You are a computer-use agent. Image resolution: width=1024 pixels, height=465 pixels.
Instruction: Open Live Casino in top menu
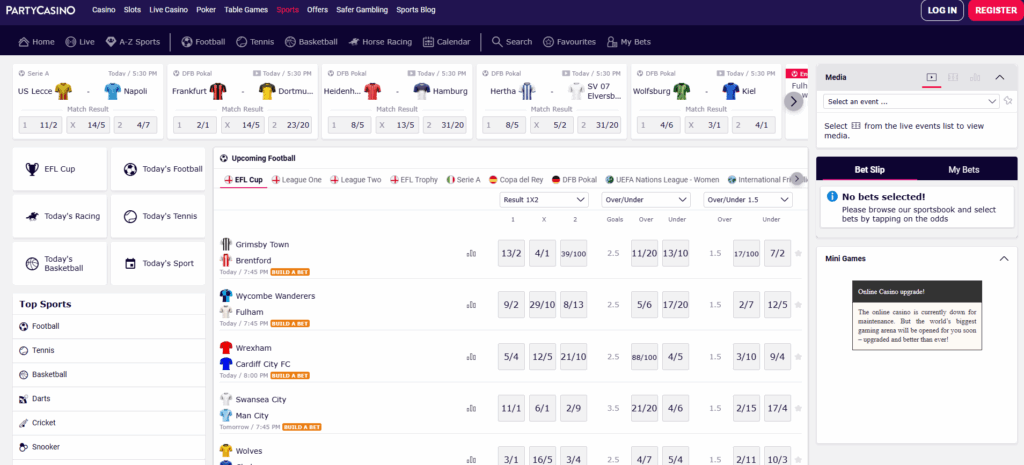[x=168, y=10]
